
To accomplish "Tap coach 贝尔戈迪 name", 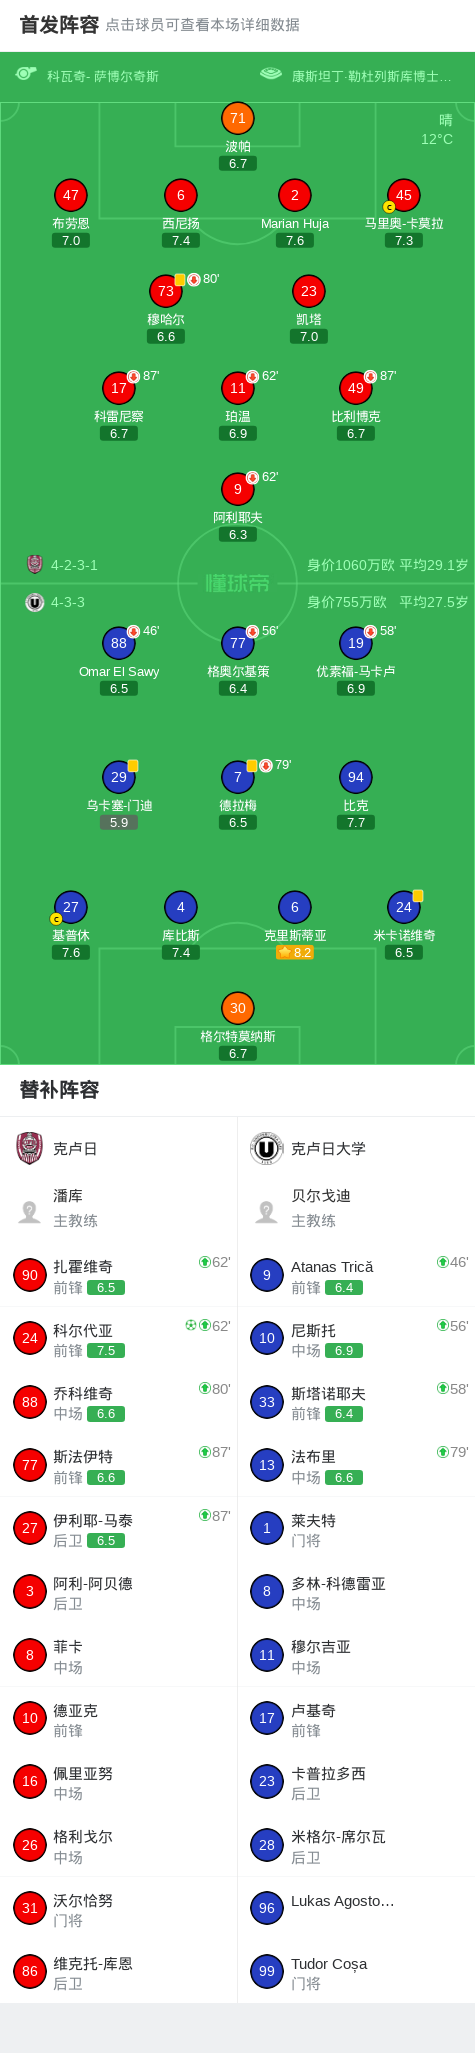I will point(321,1196).
